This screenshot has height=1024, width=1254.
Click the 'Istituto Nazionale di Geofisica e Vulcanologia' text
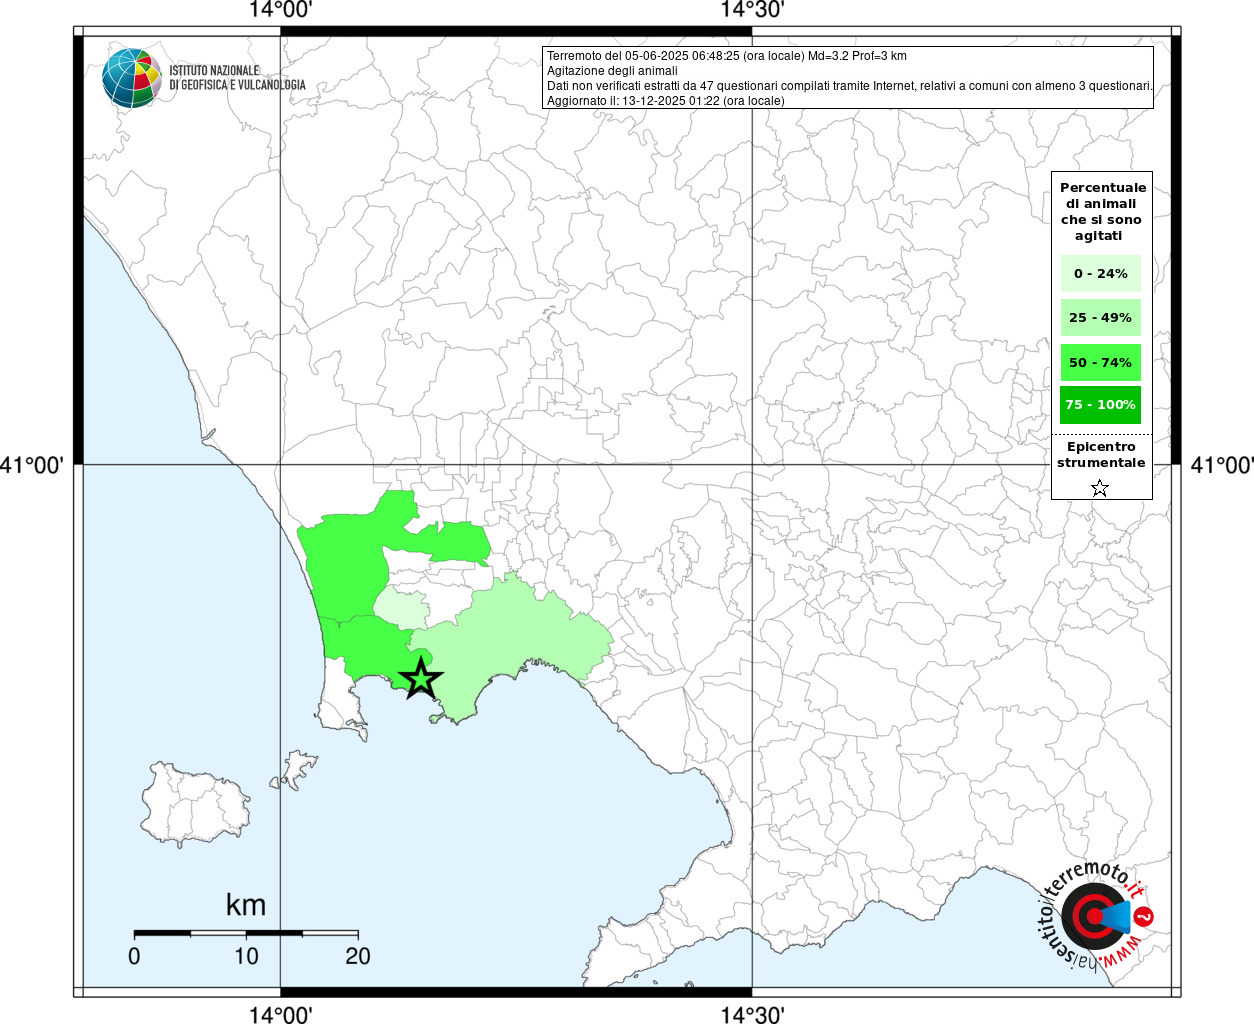coord(237,78)
